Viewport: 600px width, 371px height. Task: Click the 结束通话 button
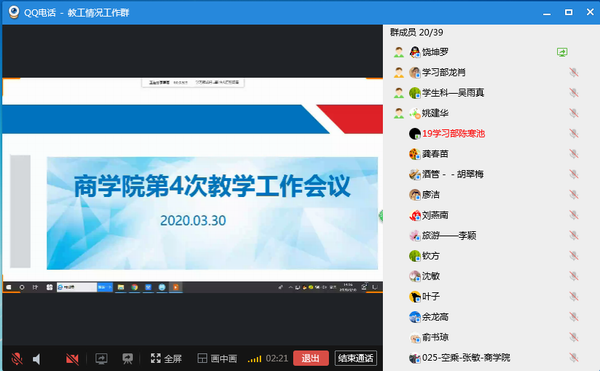pyautogui.click(x=355, y=358)
